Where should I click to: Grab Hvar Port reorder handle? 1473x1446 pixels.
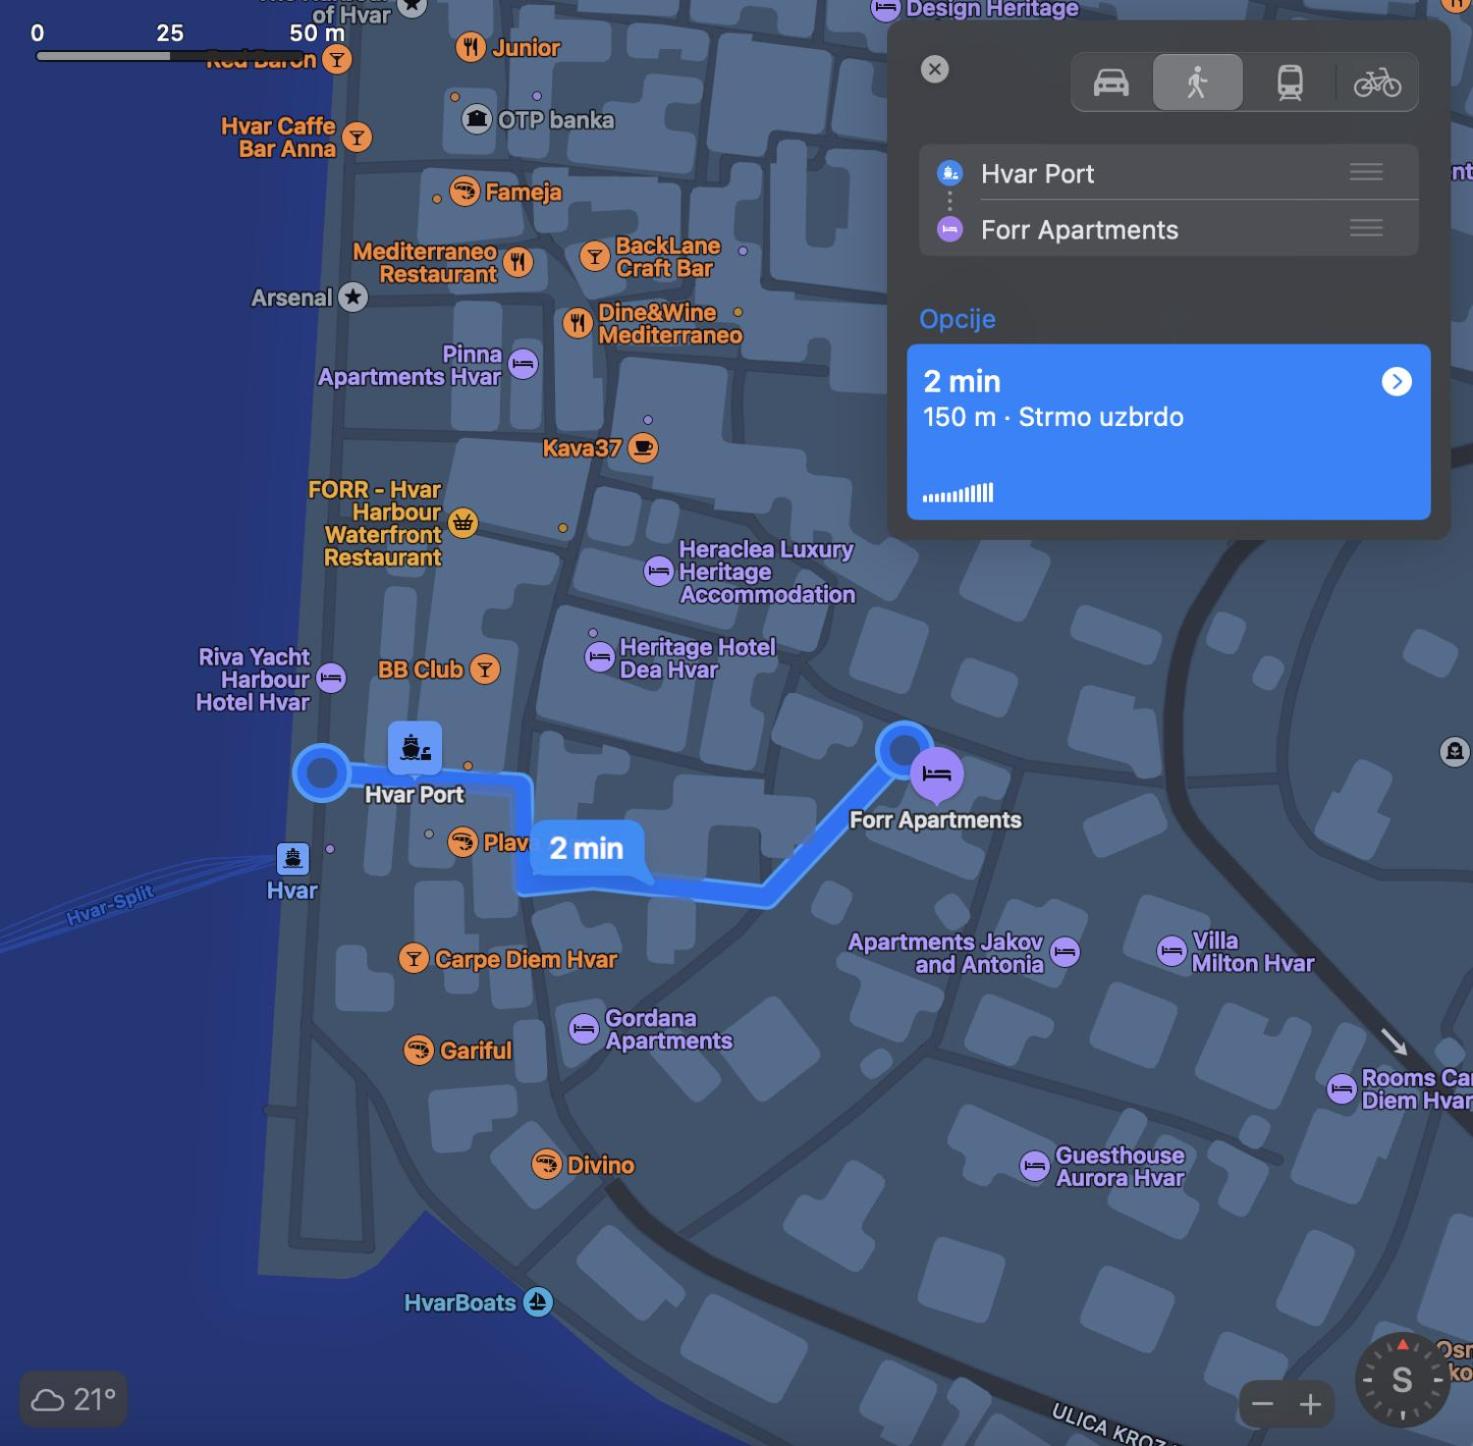tap(1365, 172)
